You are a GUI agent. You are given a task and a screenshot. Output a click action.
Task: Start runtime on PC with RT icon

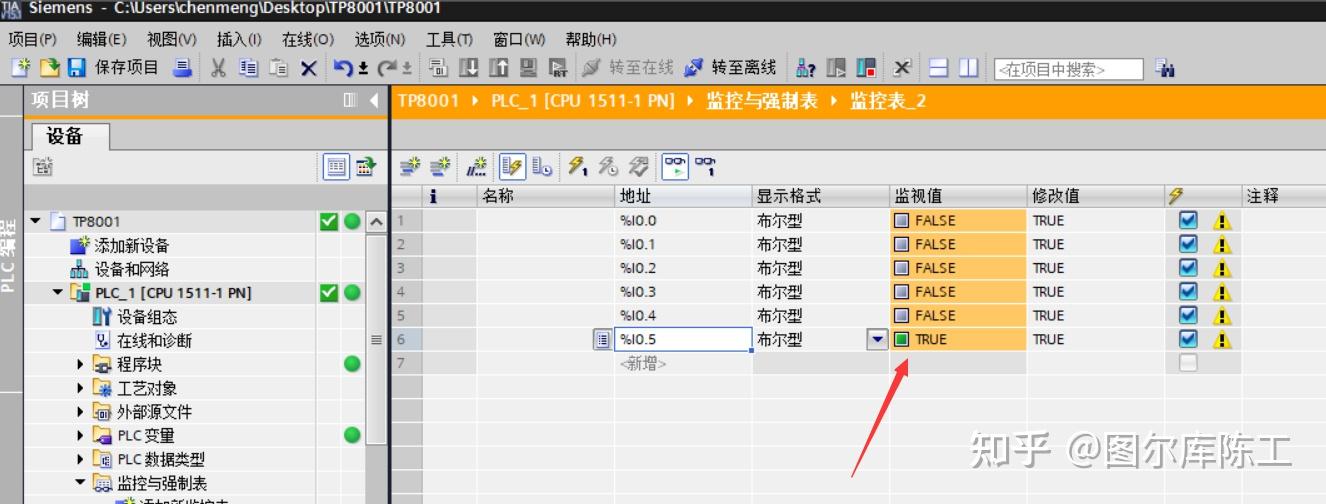[x=557, y=68]
